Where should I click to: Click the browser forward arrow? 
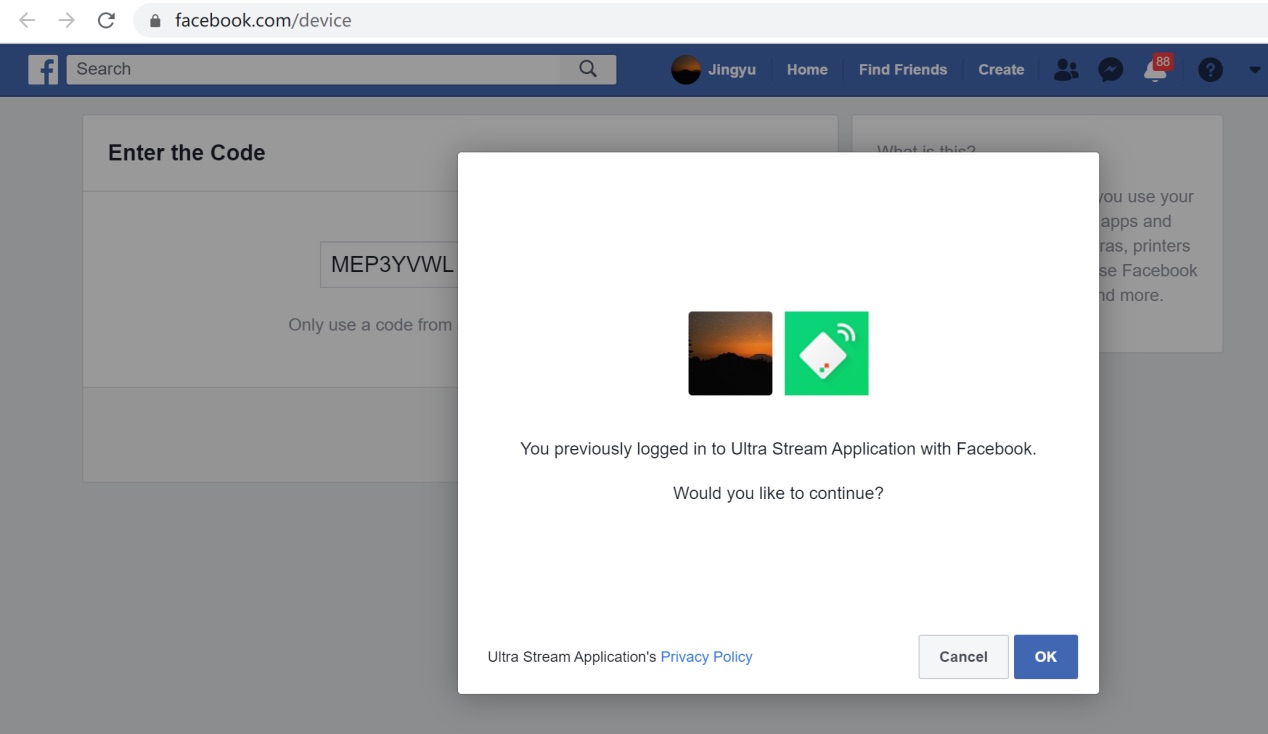[67, 20]
